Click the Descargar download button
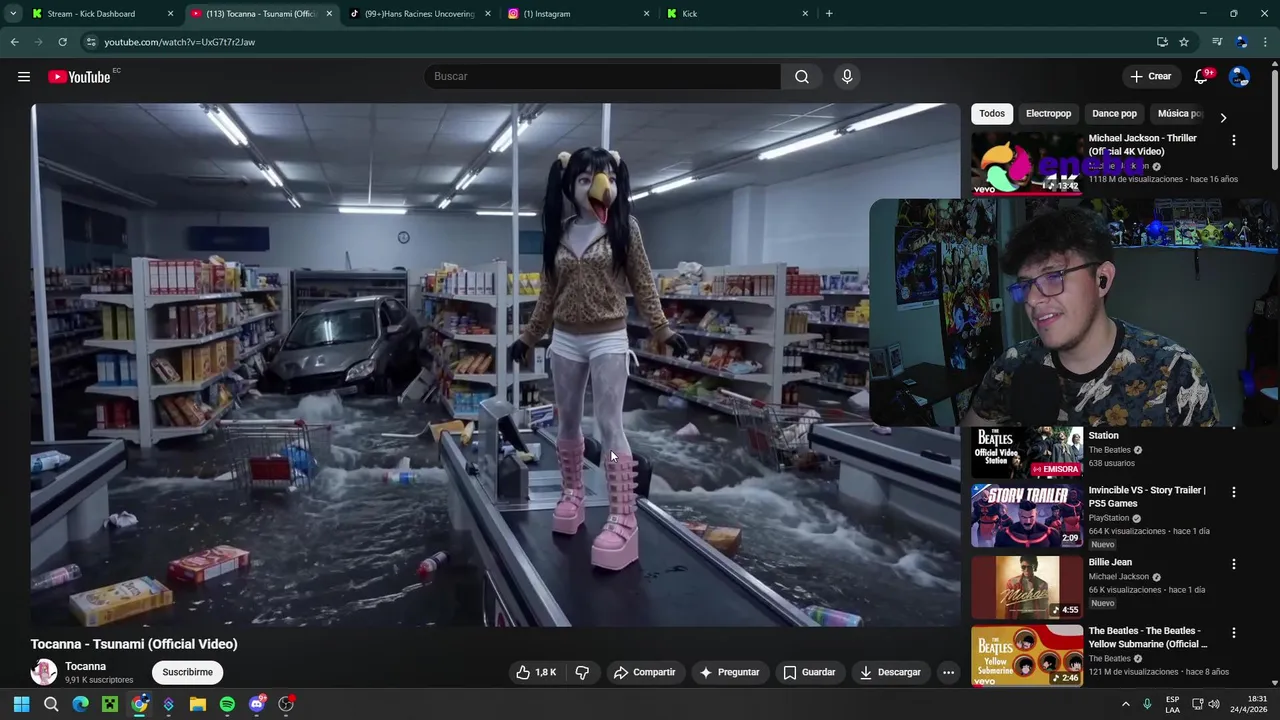 (x=890, y=672)
